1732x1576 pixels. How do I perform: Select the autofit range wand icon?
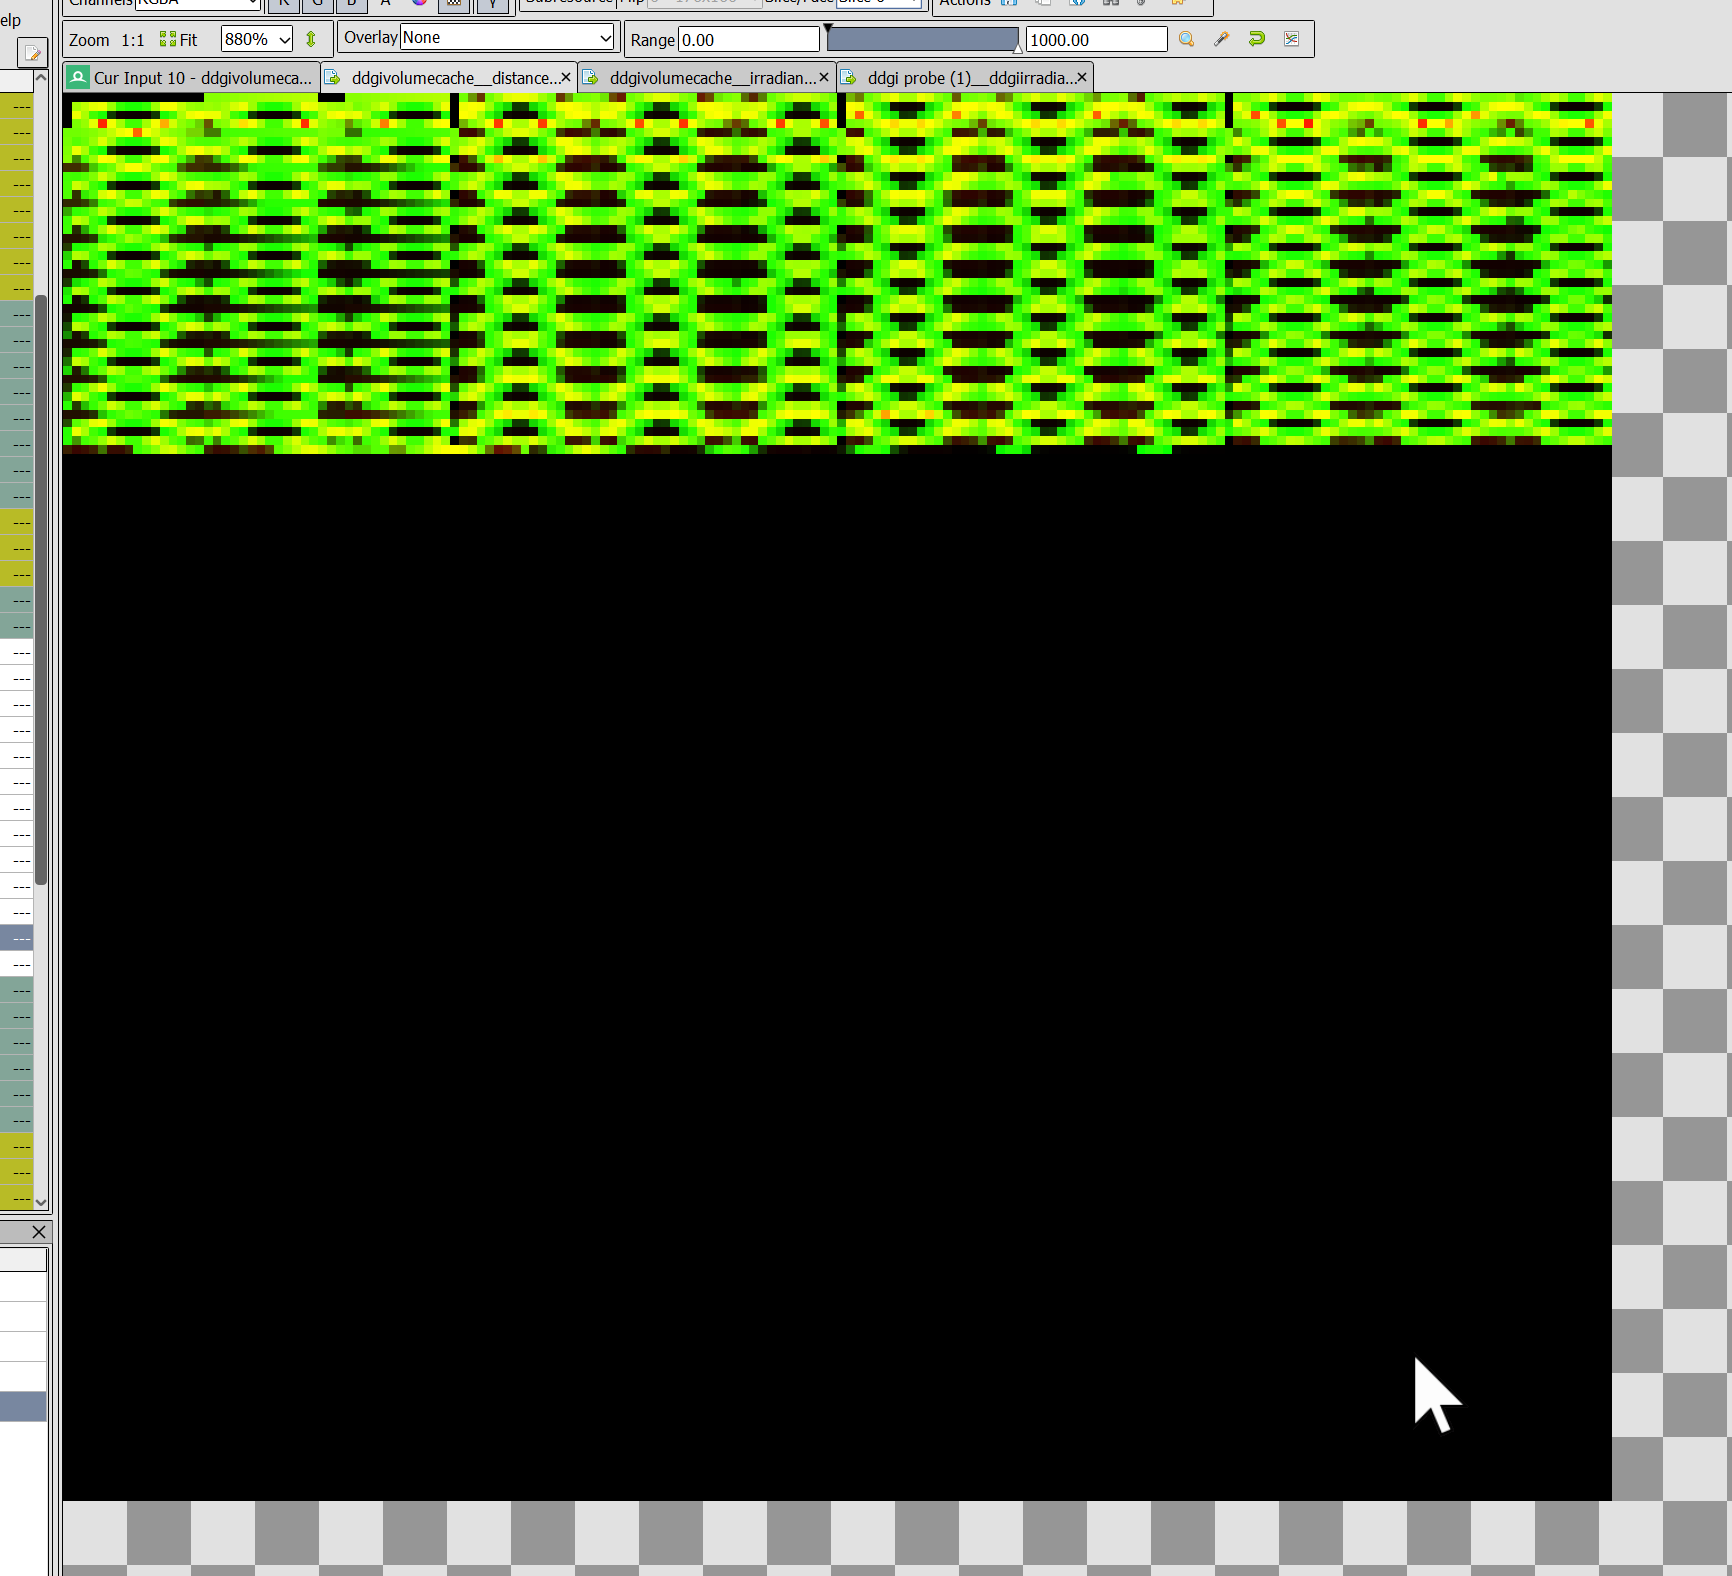coord(1221,39)
